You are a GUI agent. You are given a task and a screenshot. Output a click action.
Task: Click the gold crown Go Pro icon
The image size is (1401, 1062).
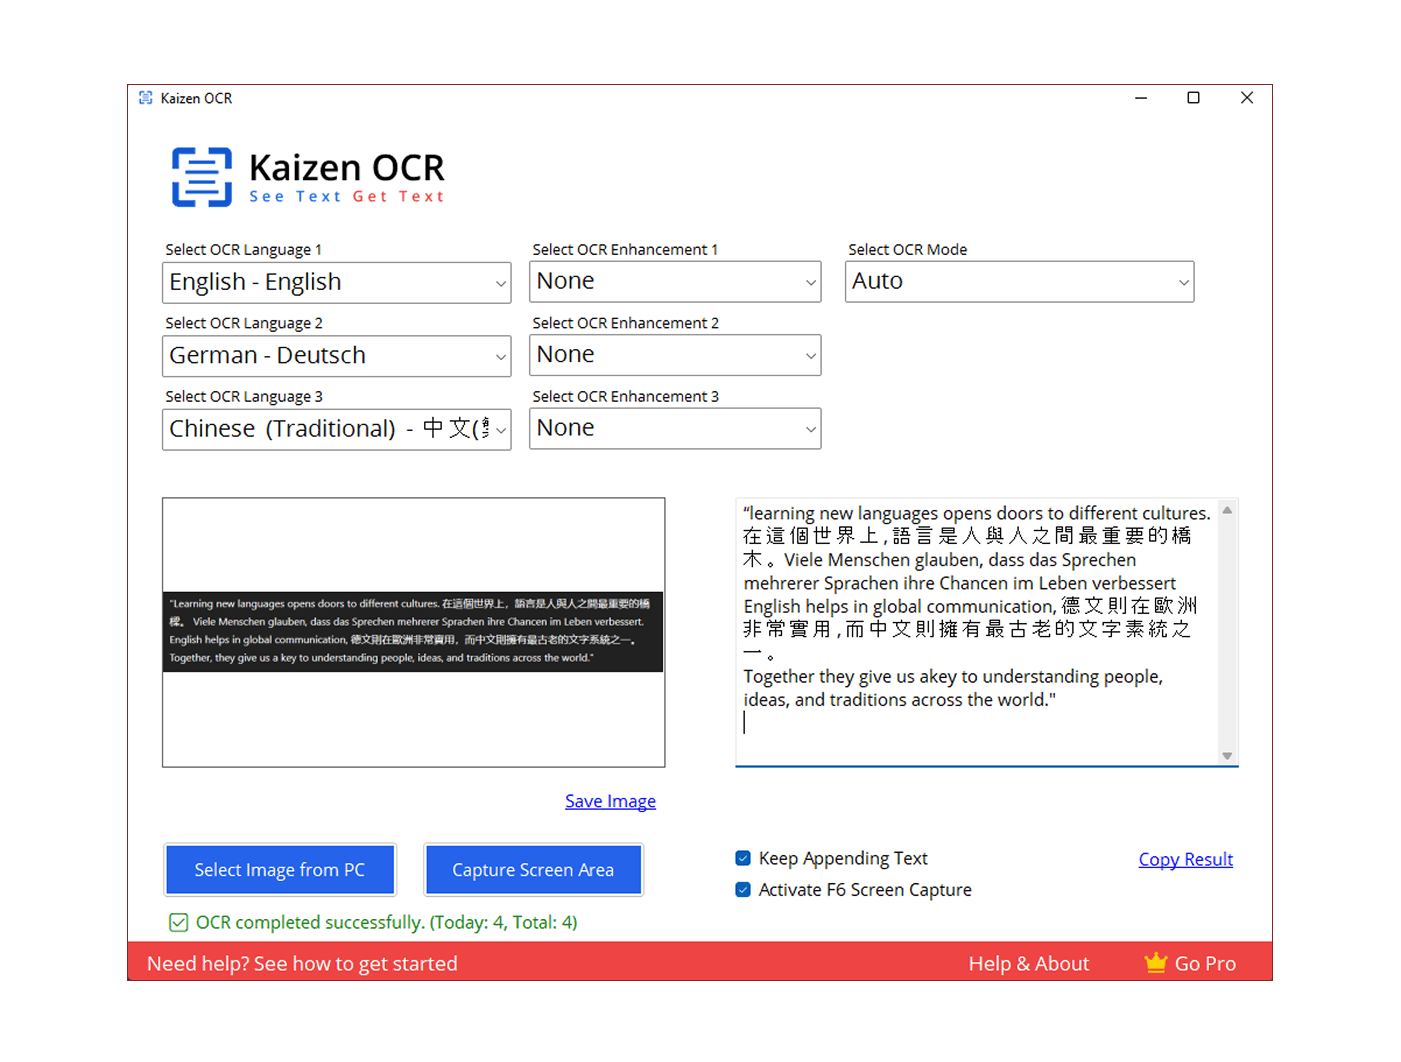1155,963
